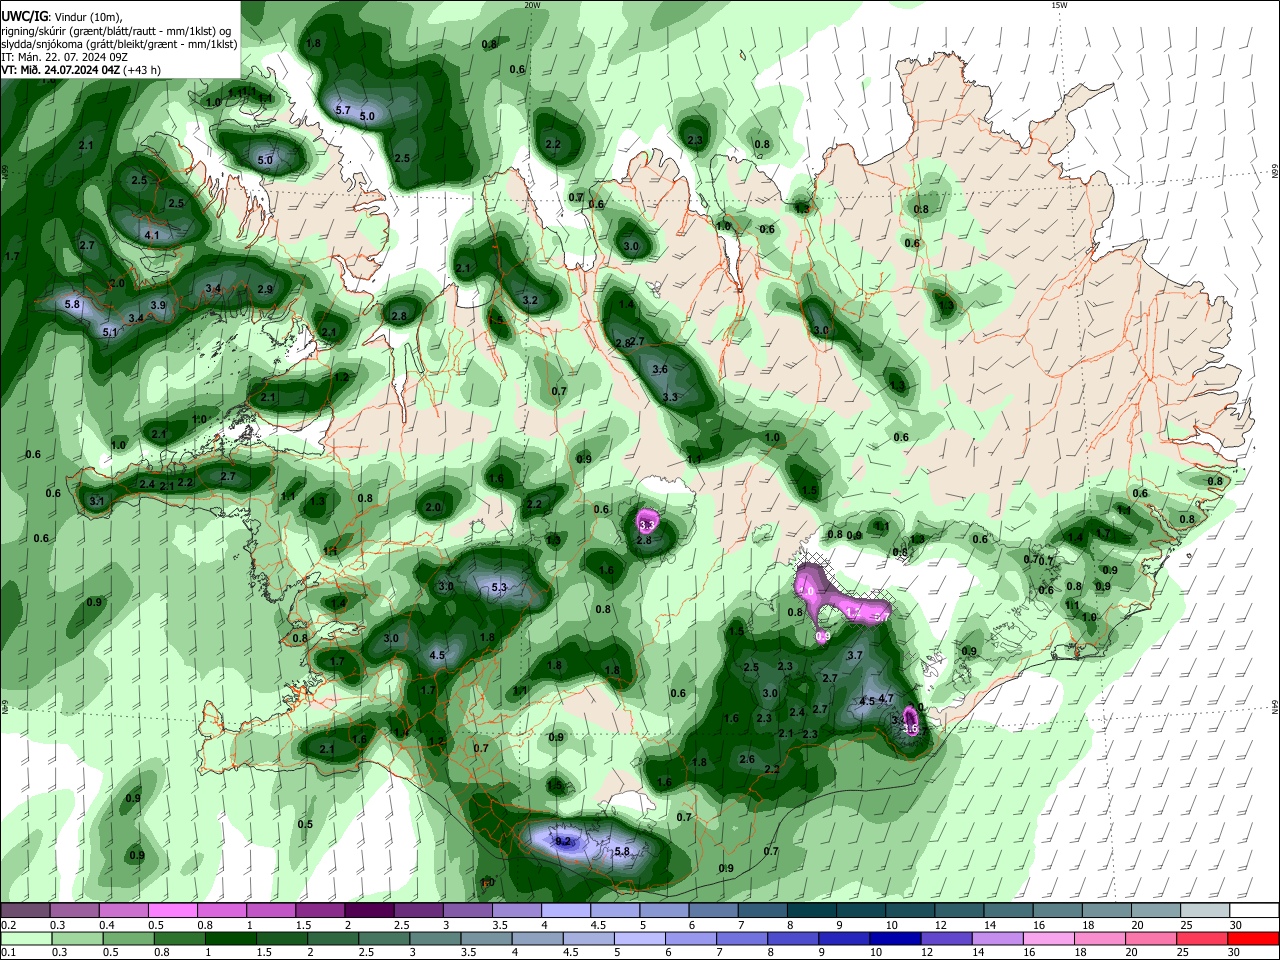Click the map value '5.3'
Screen dimensions: 1280x960
pos(500,588)
